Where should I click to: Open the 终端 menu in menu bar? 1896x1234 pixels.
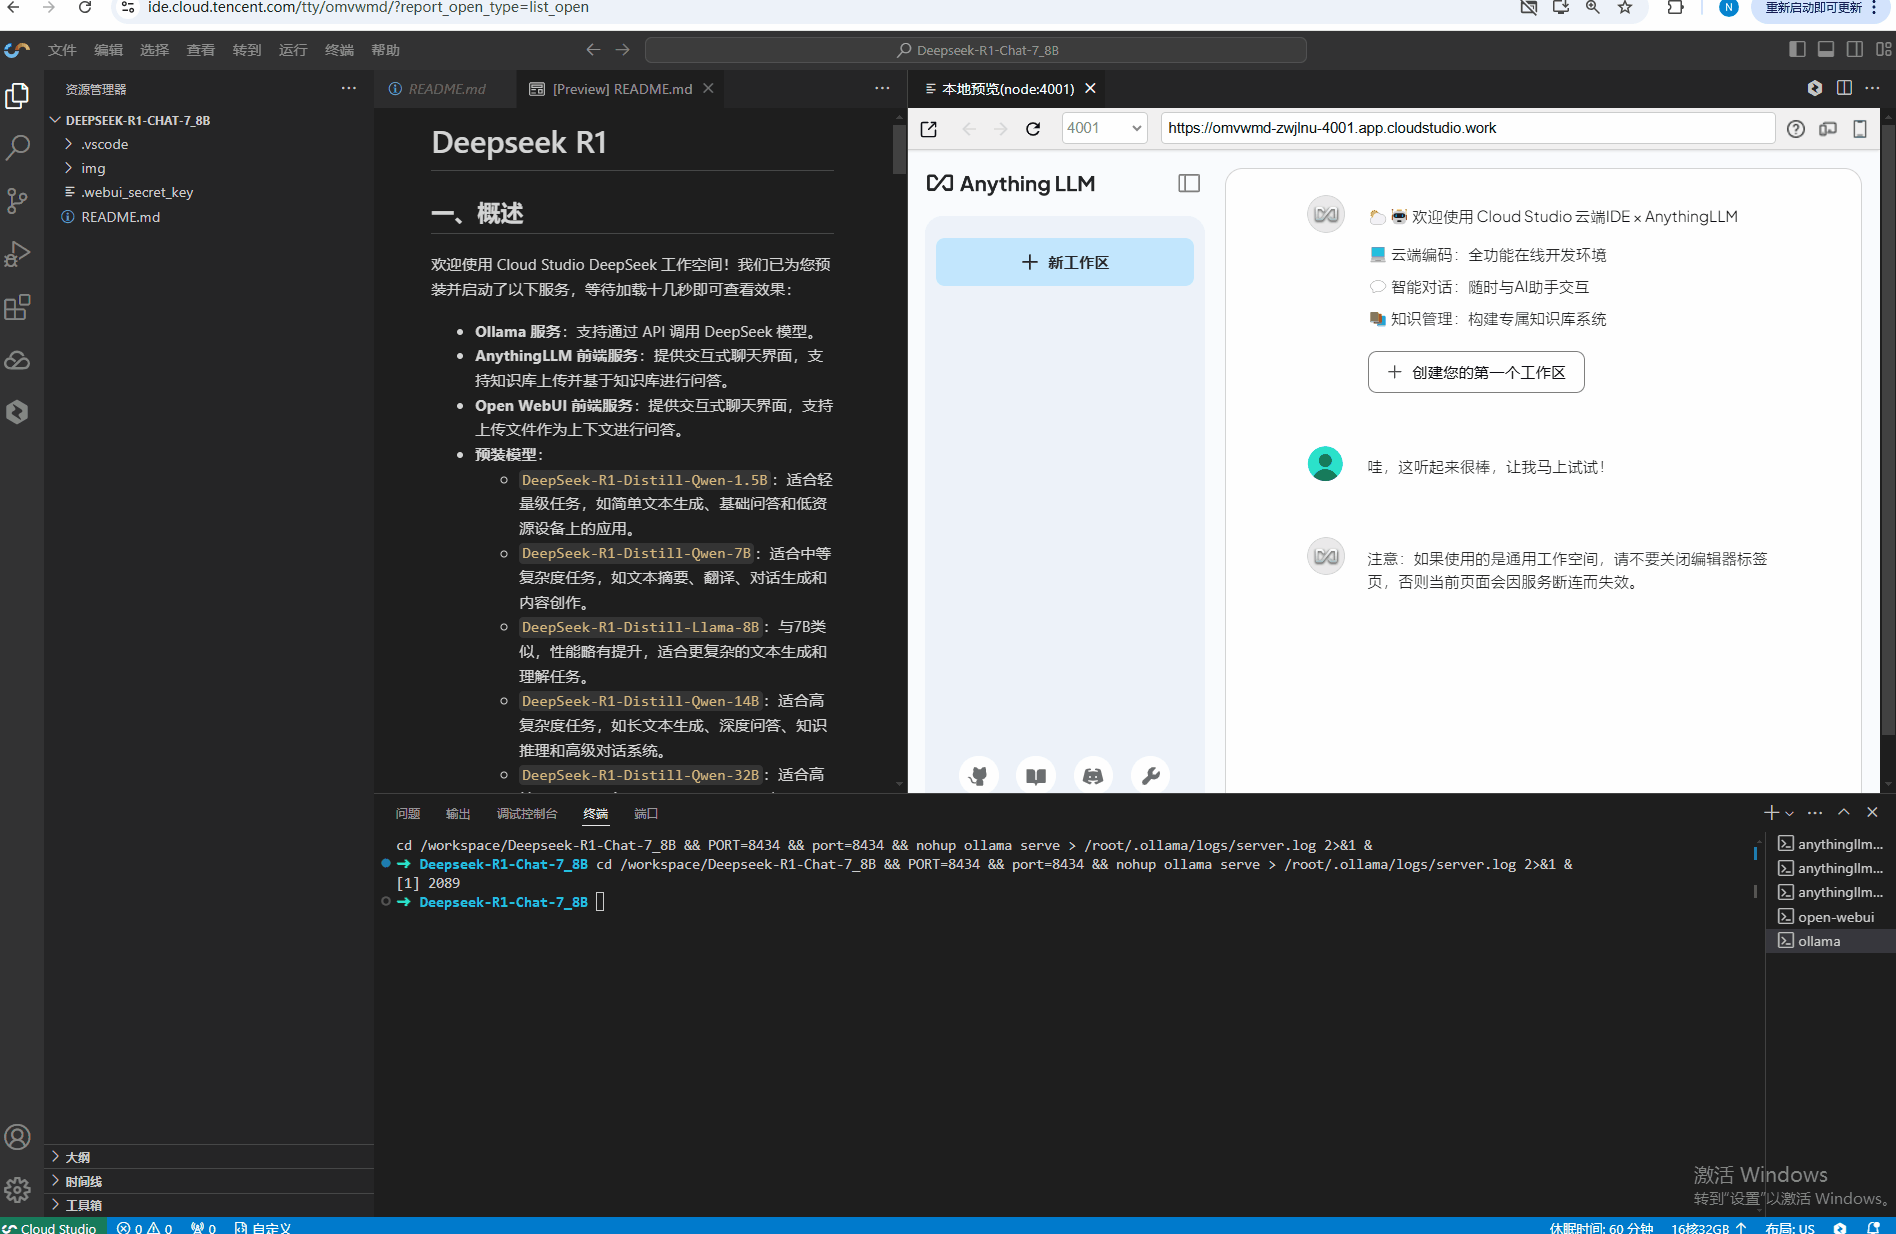(339, 50)
